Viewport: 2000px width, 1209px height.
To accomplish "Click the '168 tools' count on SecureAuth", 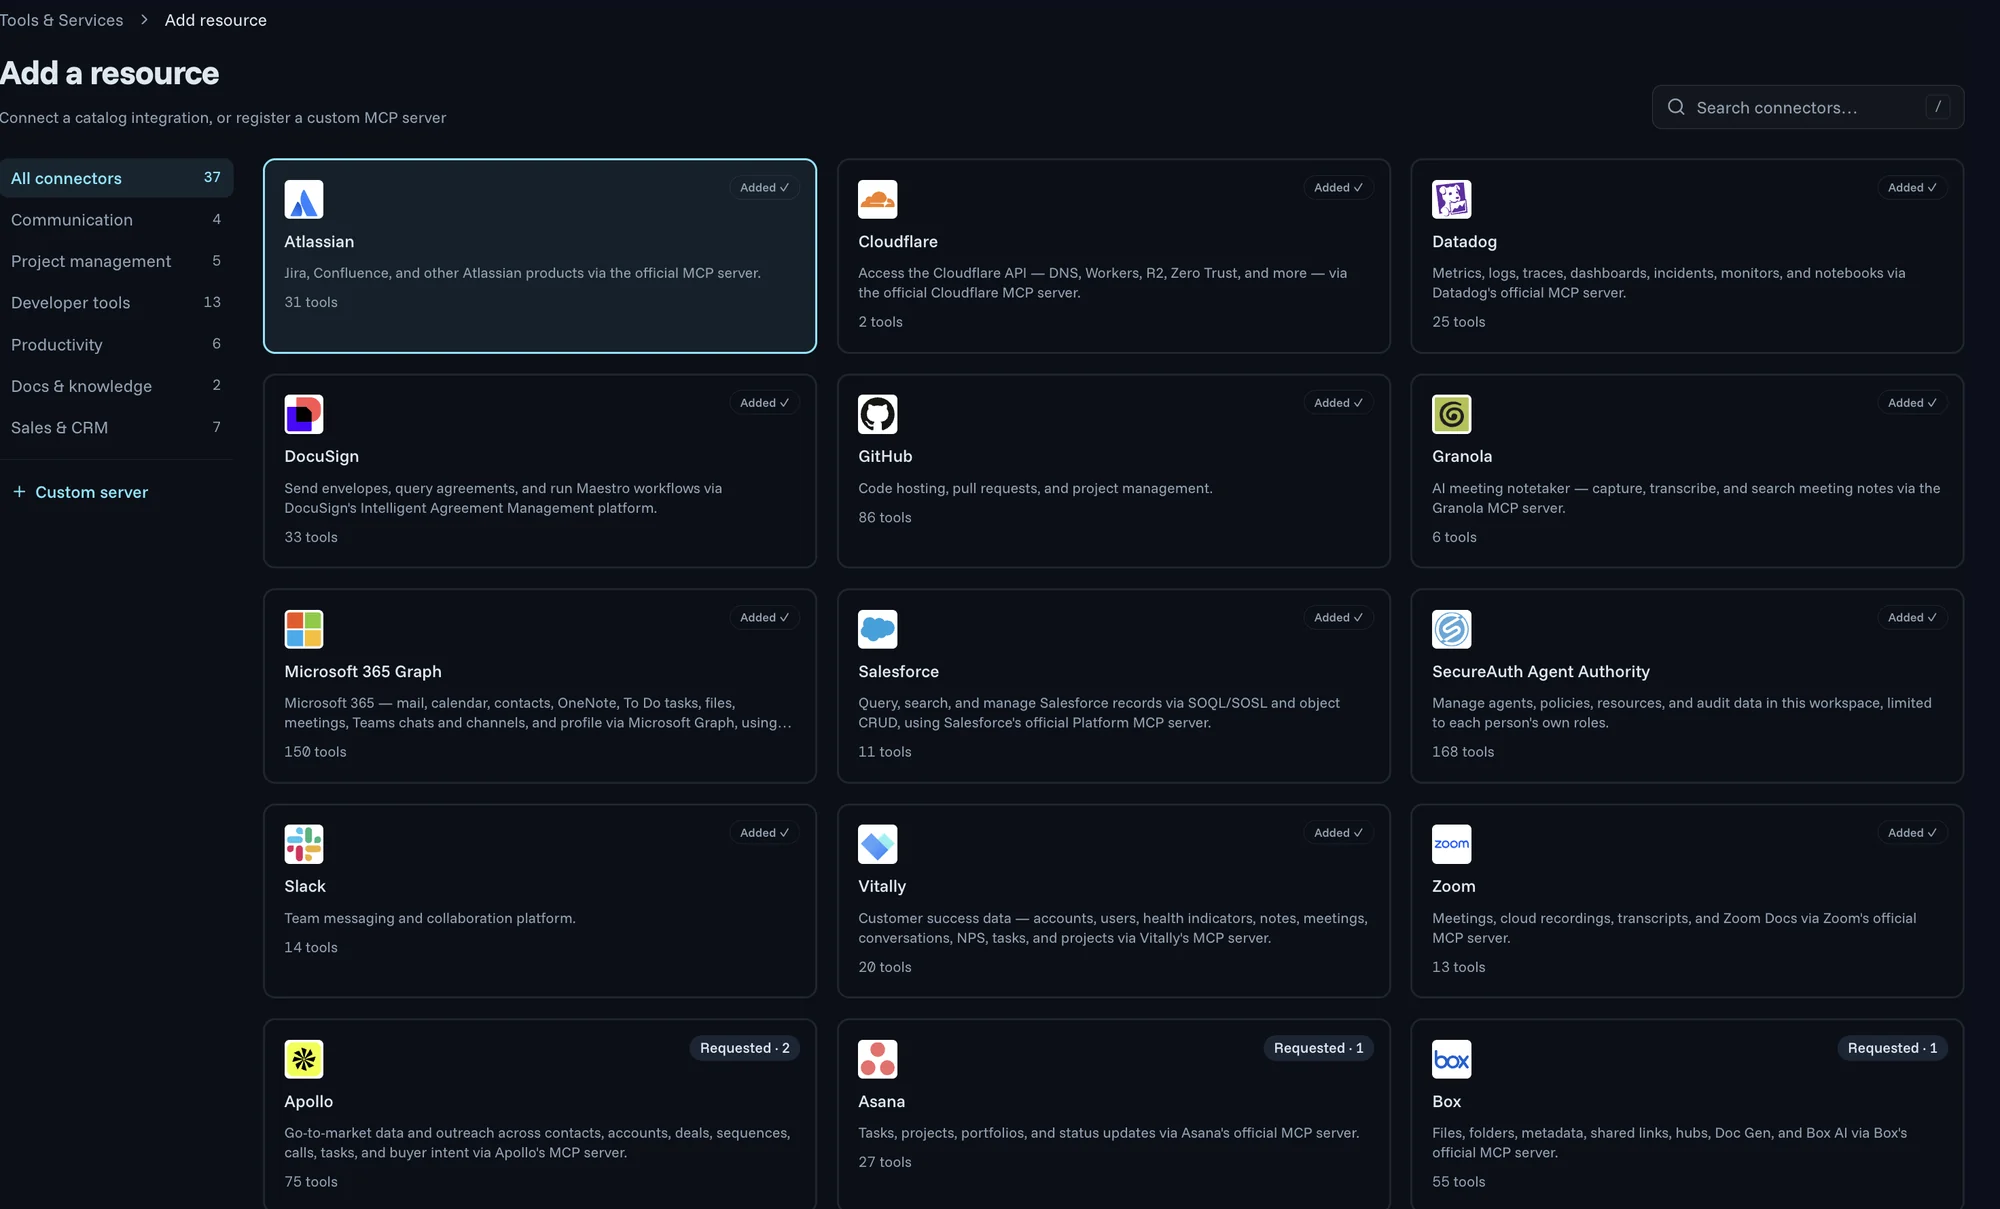I will [x=1463, y=751].
